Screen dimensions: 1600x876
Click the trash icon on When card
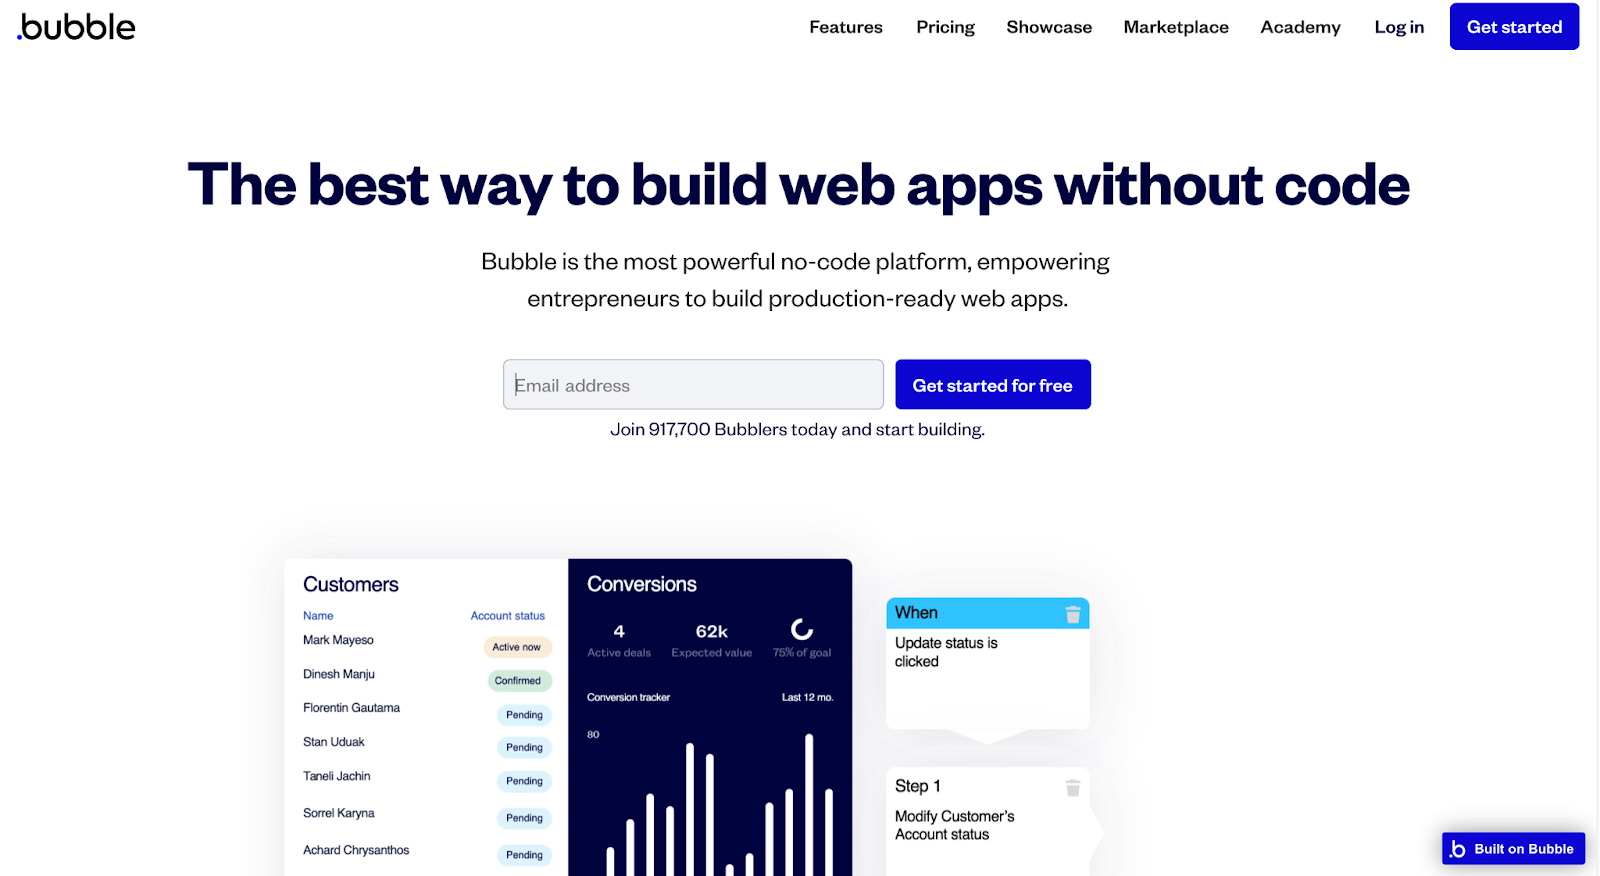[1073, 614]
